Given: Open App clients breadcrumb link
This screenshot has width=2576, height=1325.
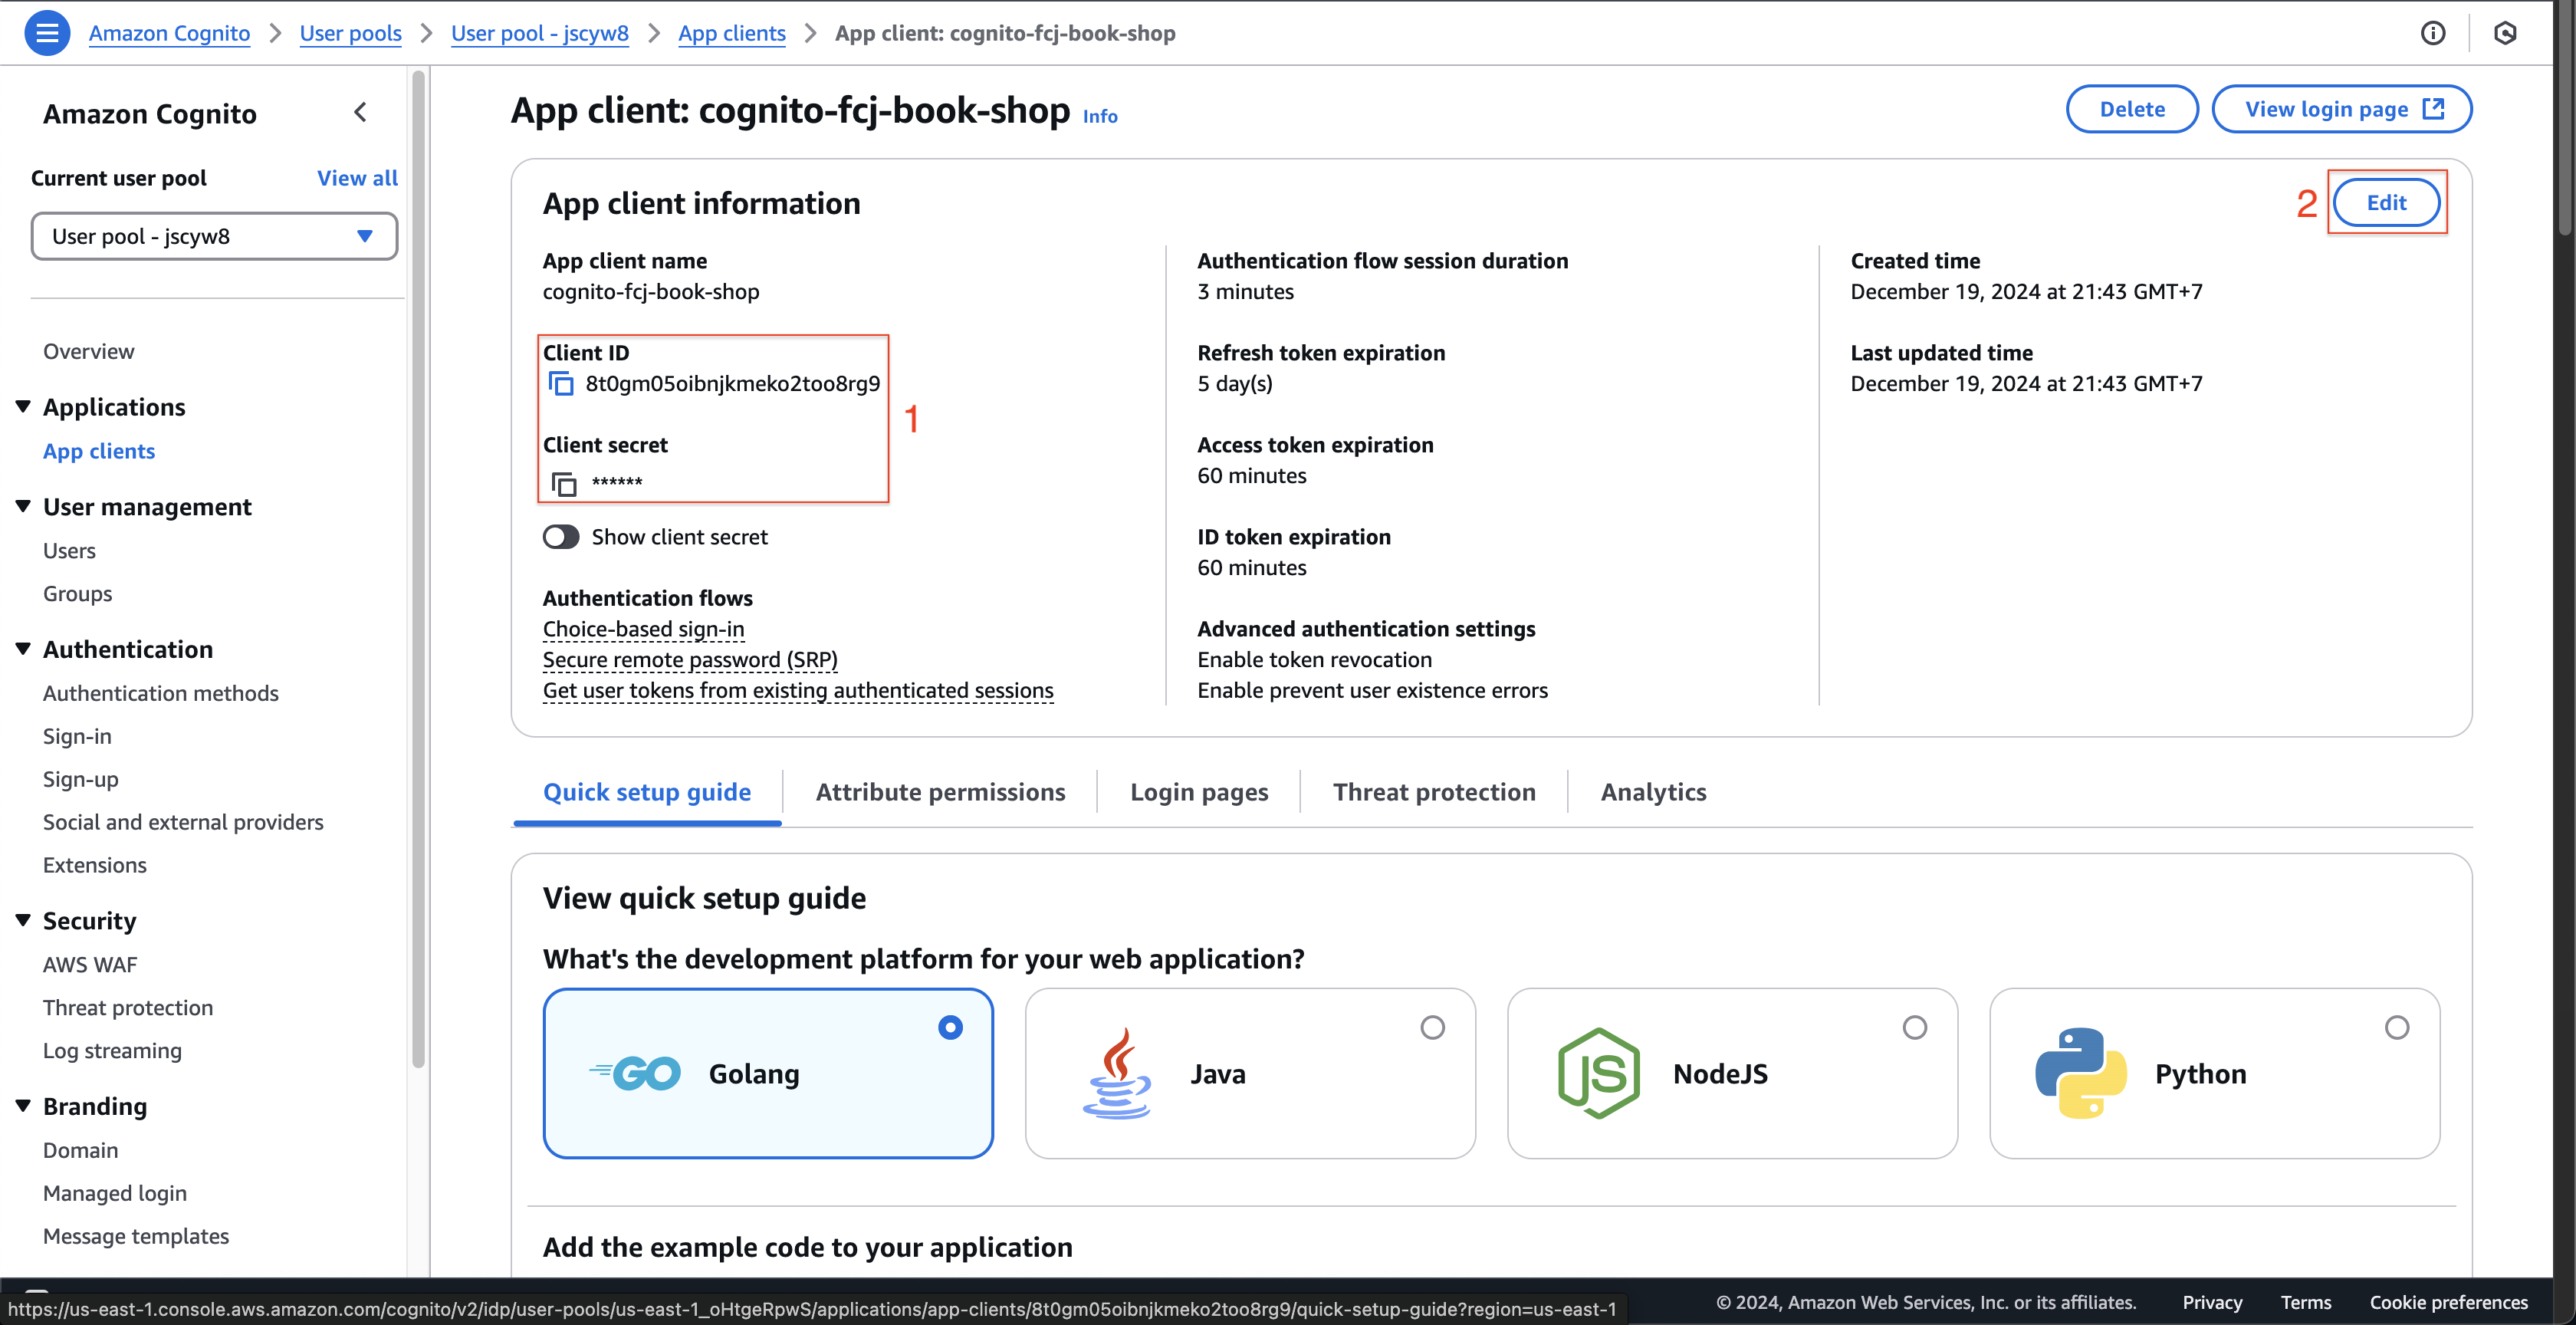Looking at the screenshot, I should coord(732,33).
